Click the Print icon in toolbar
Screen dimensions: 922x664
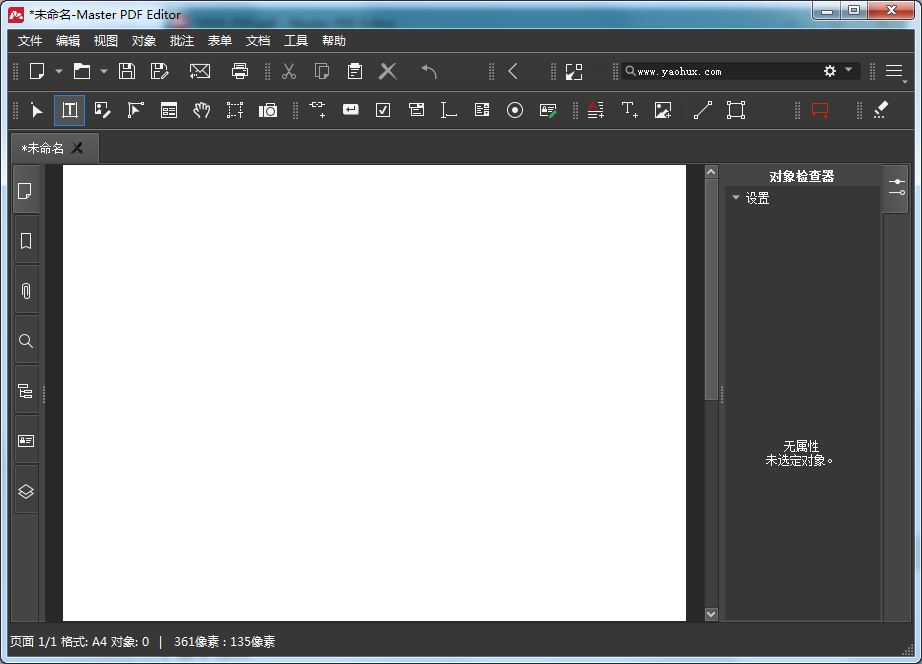tap(240, 71)
